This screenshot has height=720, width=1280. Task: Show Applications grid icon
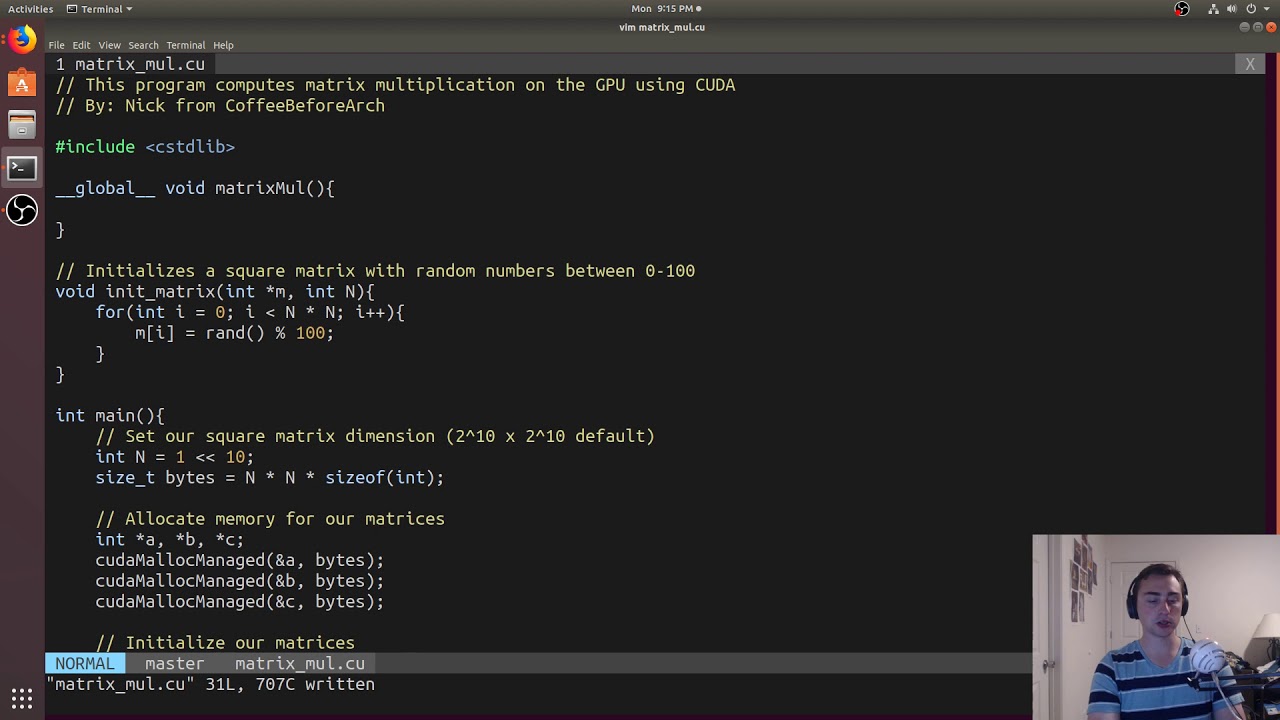pos(22,697)
